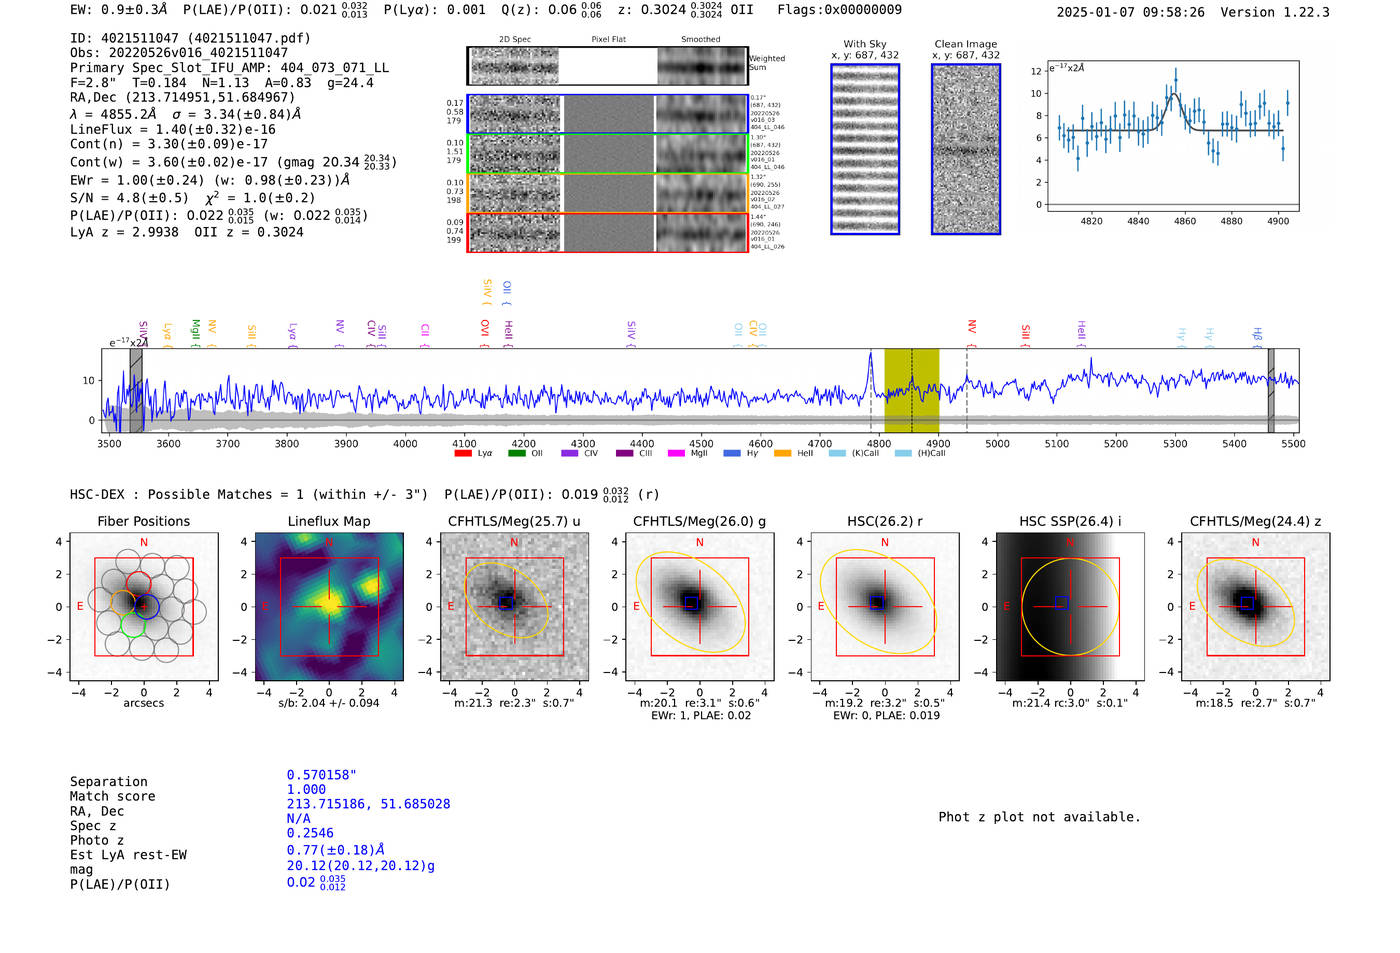This screenshot has height=953, width=1400.
Task: Click the Flags:0x00000009 text
Action: click(839, 10)
